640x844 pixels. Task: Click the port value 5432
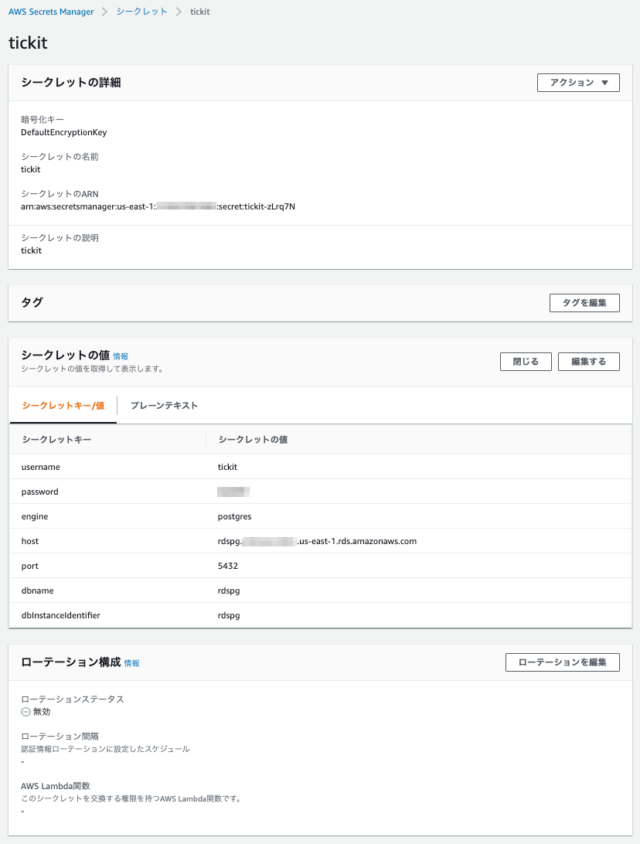click(228, 566)
